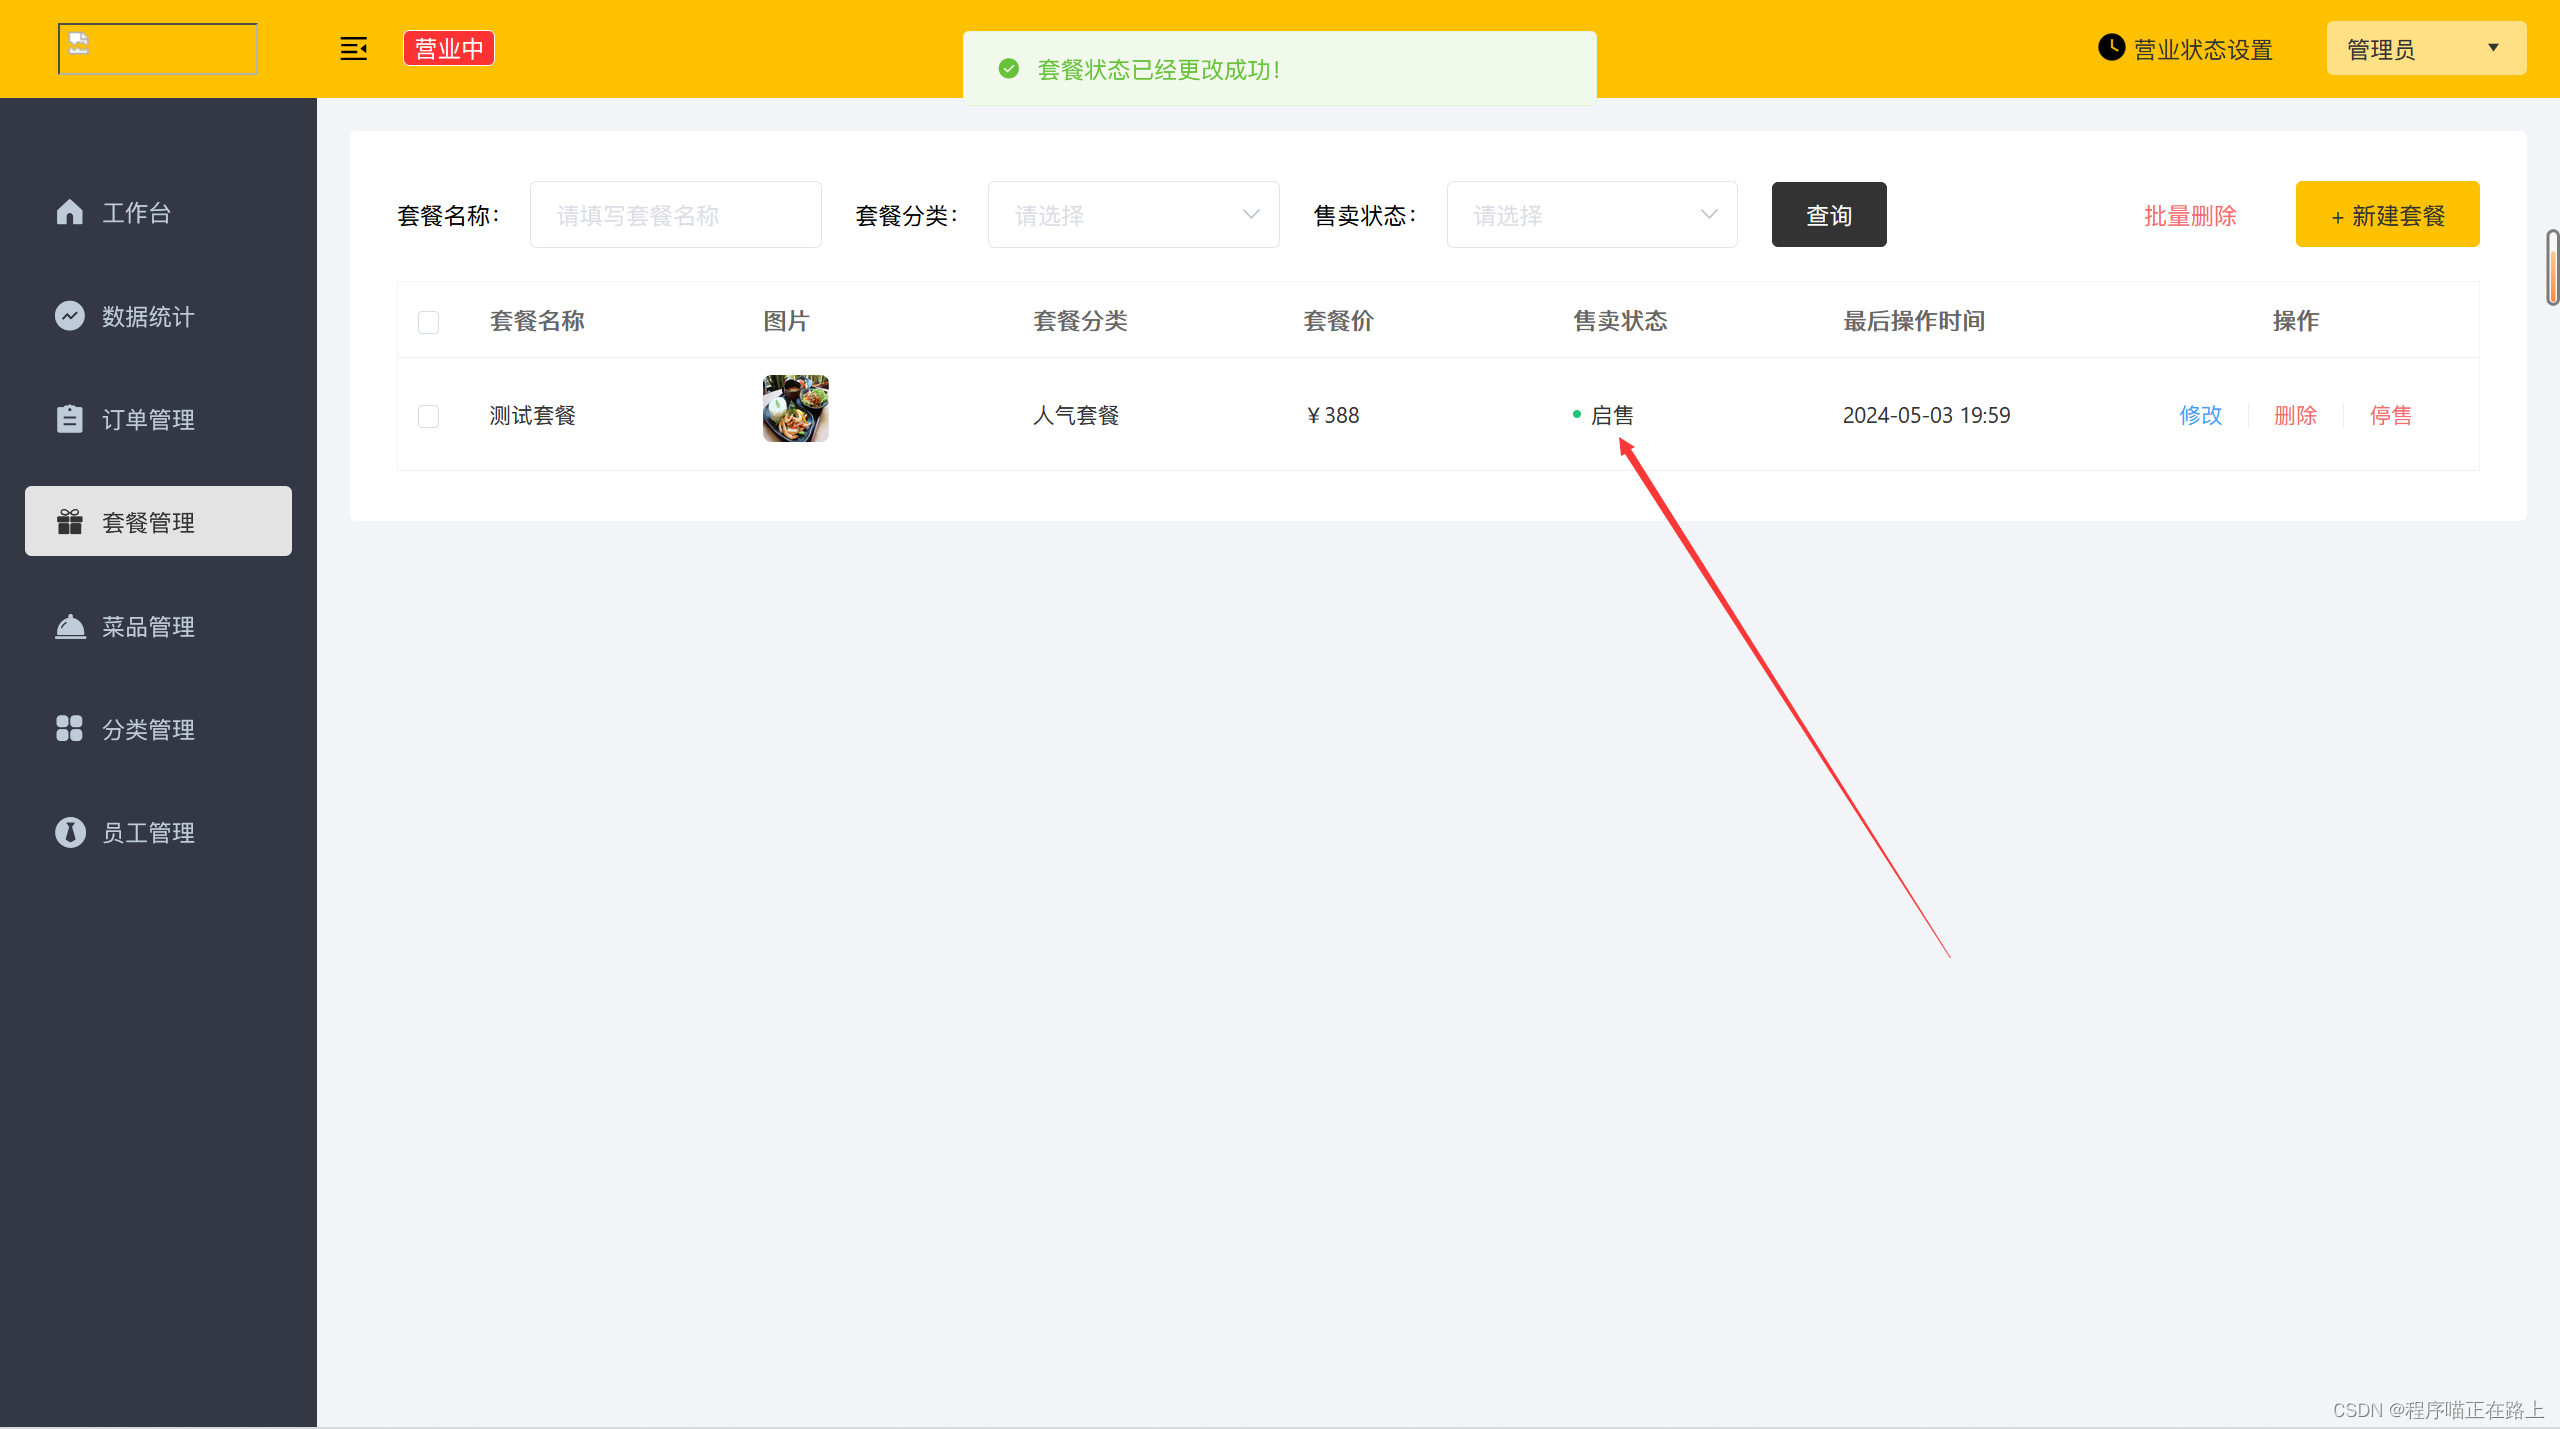The width and height of the screenshot is (2560, 1429).
Task: Select the 套餐管理 gift icon
Action: (x=69, y=520)
